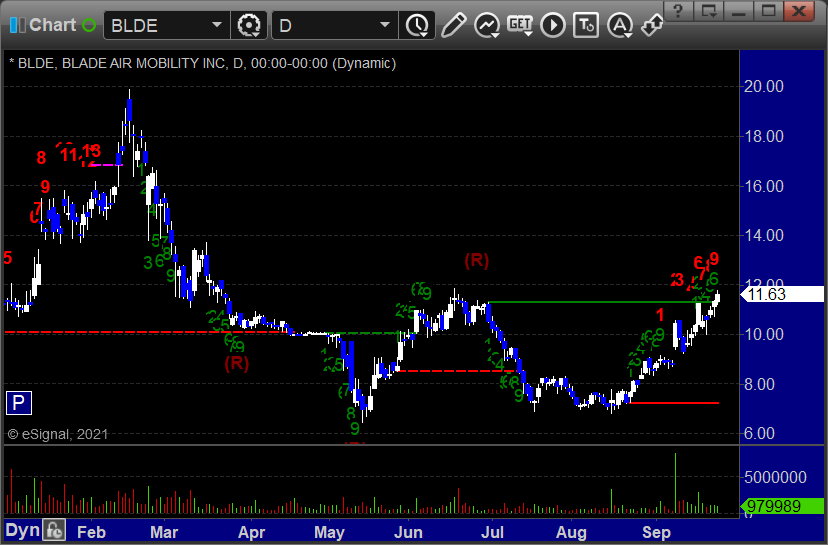Click the green link status circle

click(x=89, y=25)
